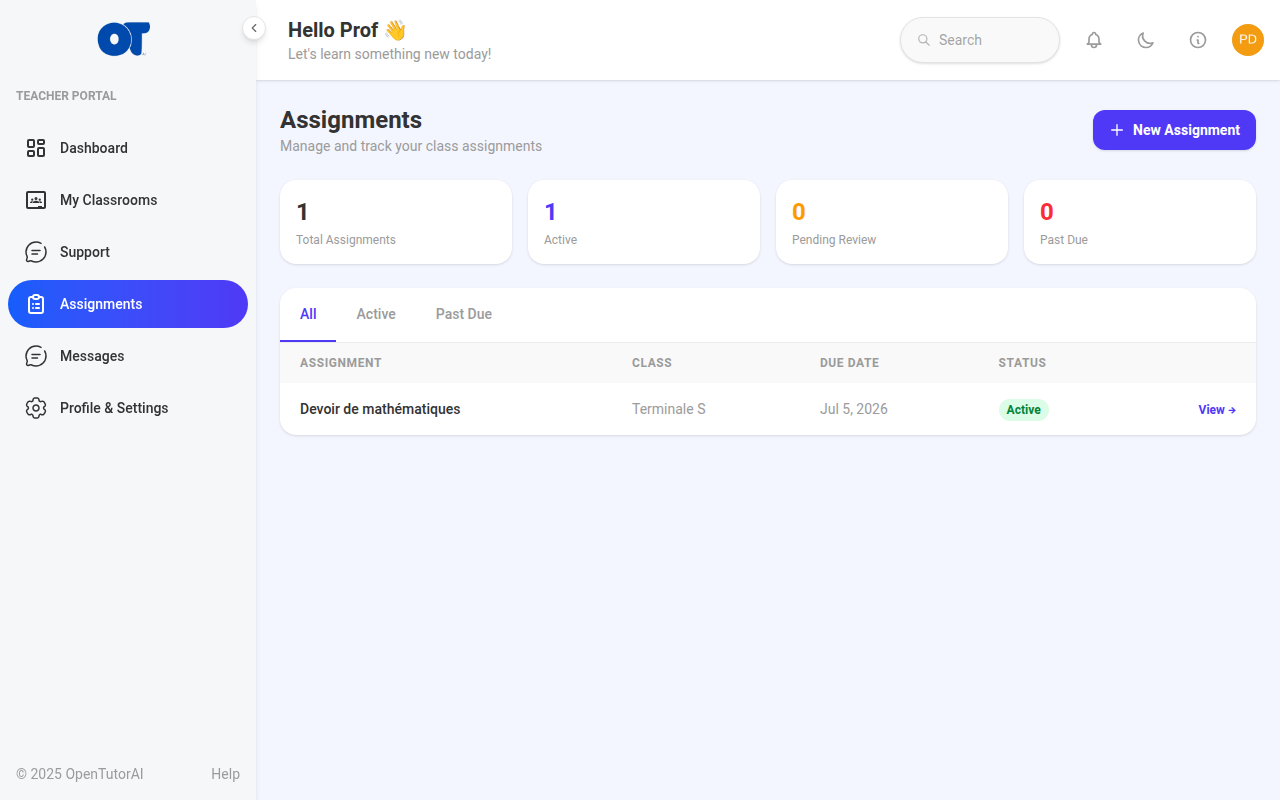Click the Profile & Settings gear icon
The width and height of the screenshot is (1280, 800).
[36, 408]
